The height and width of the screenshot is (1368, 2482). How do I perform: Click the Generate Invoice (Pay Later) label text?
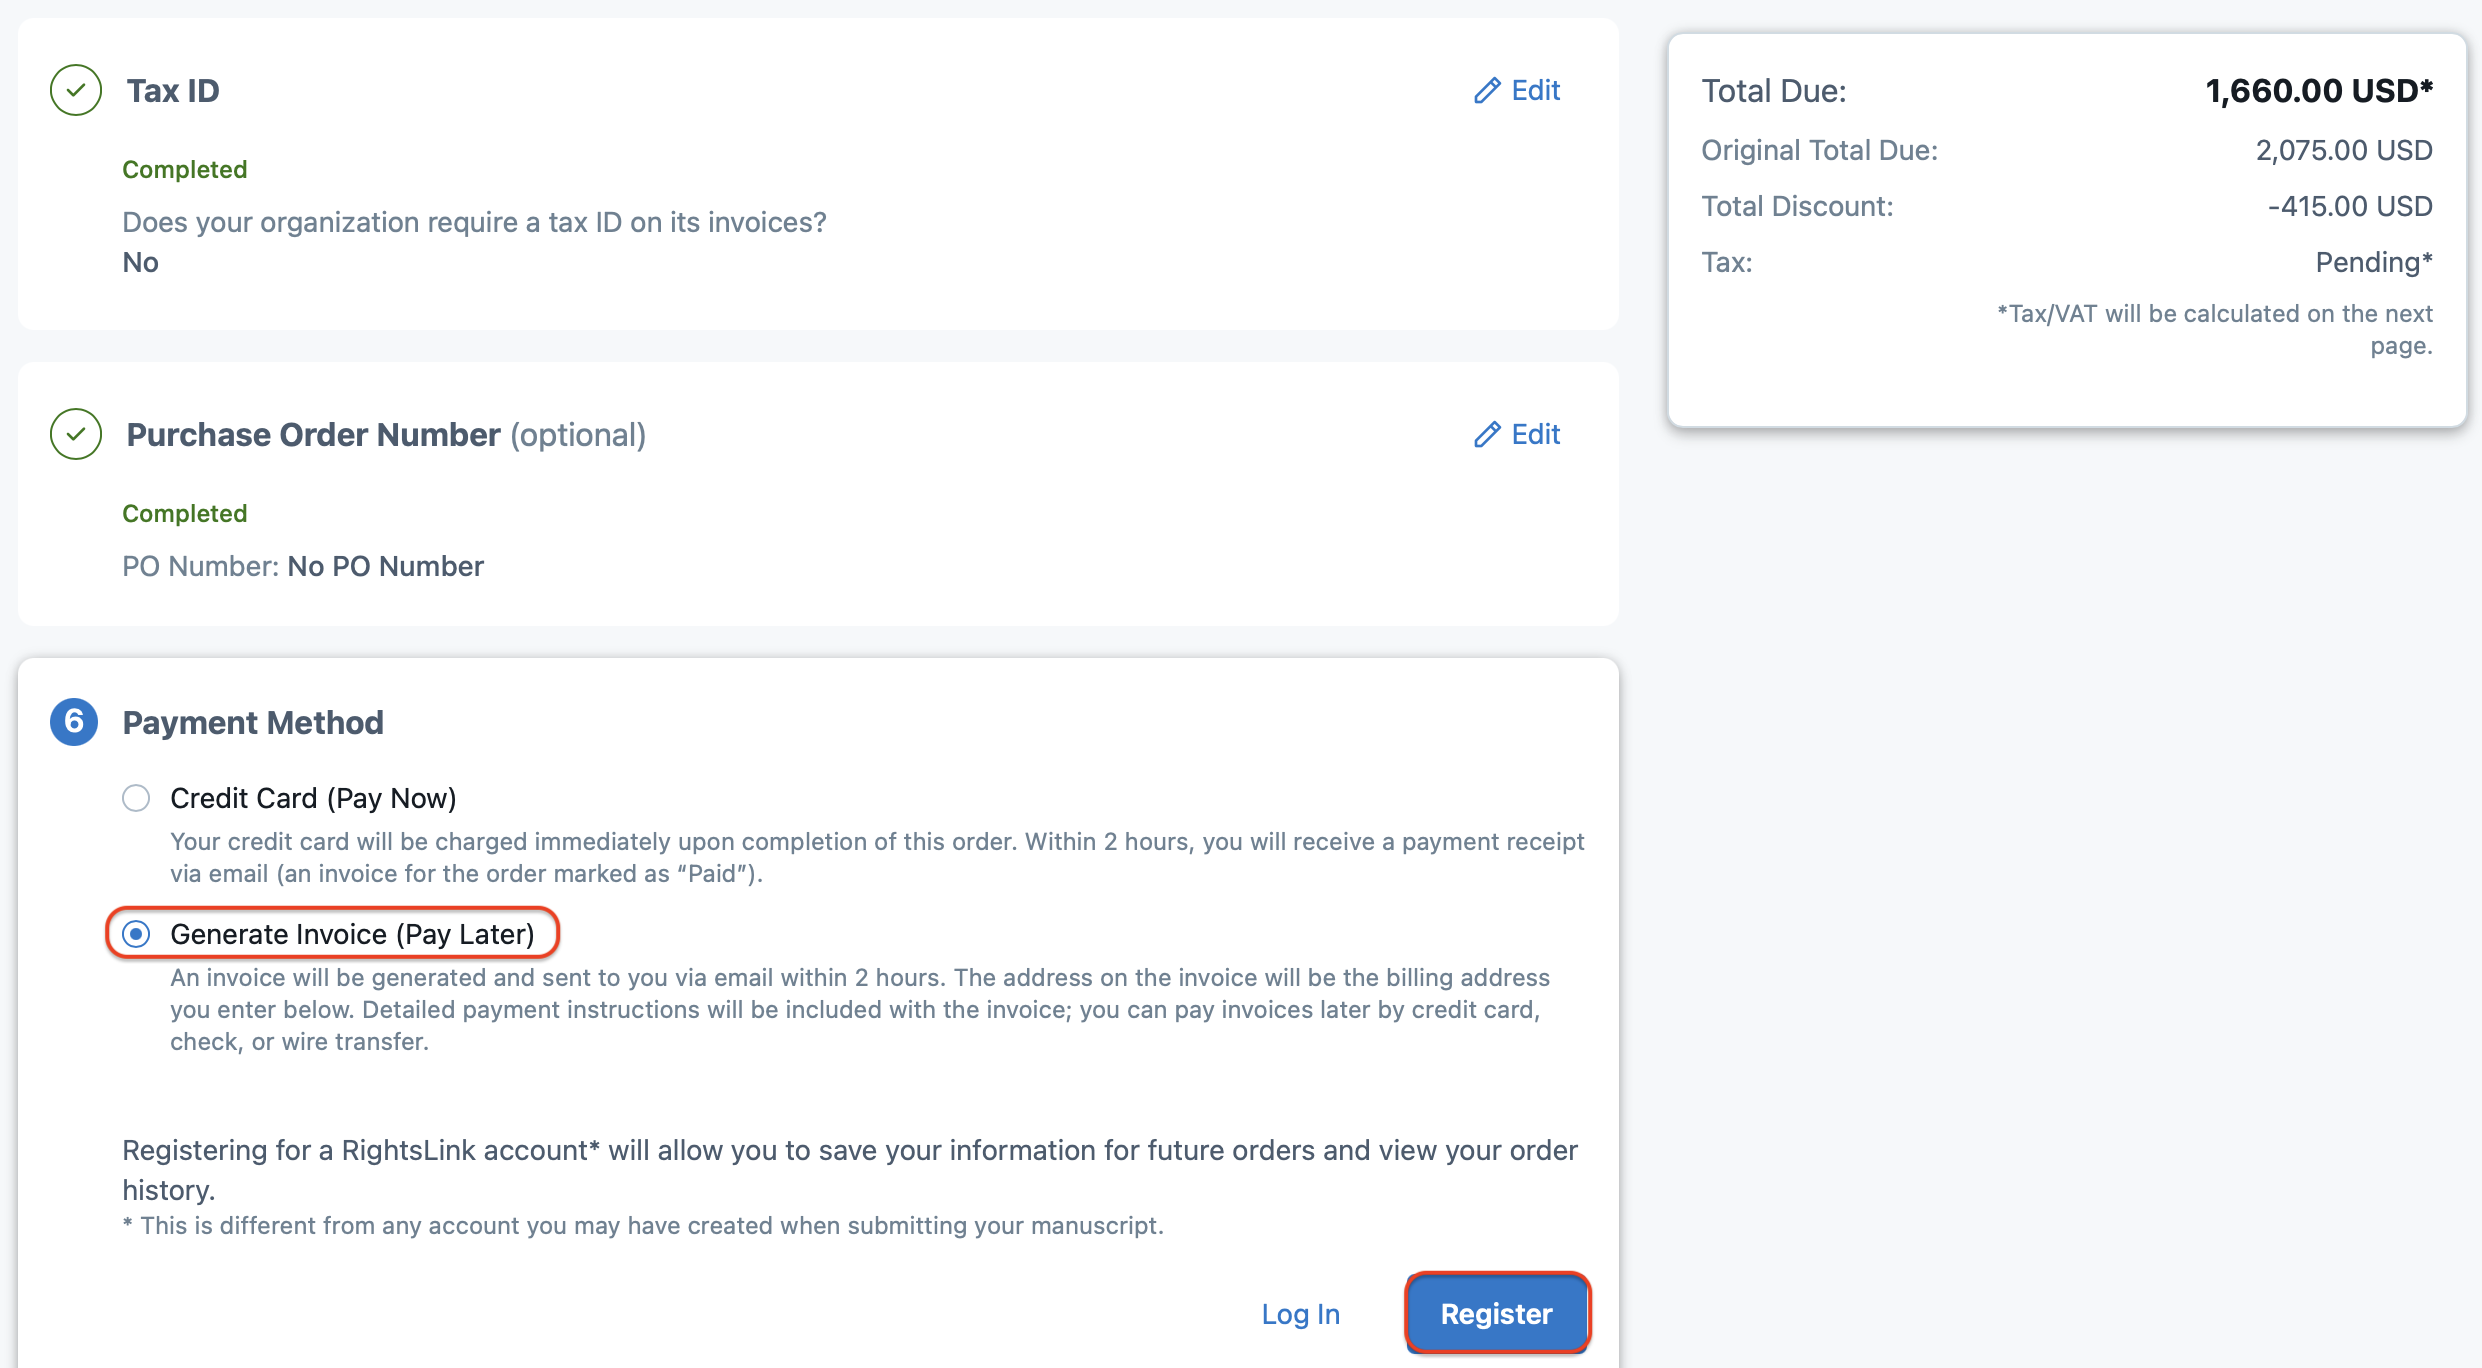click(352, 934)
